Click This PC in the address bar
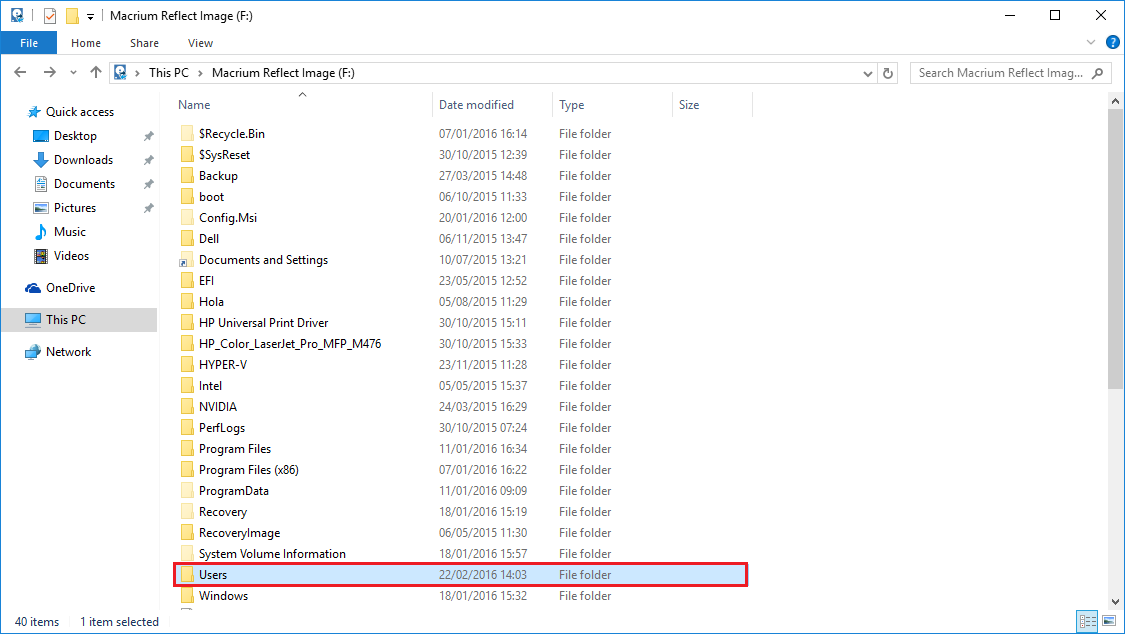1125x634 pixels. [169, 72]
